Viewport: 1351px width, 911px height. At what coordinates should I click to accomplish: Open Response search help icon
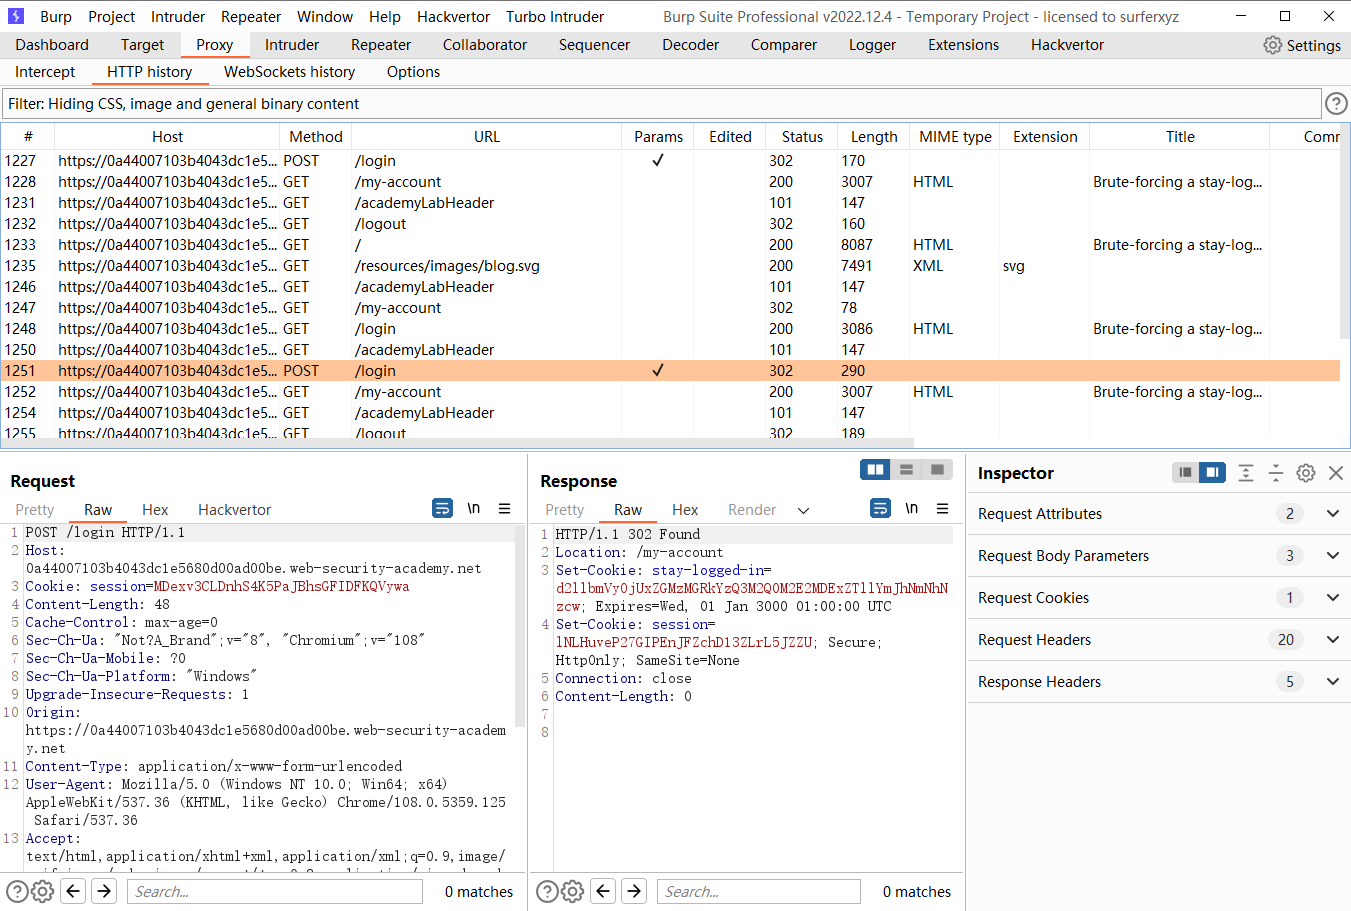(x=547, y=891)
